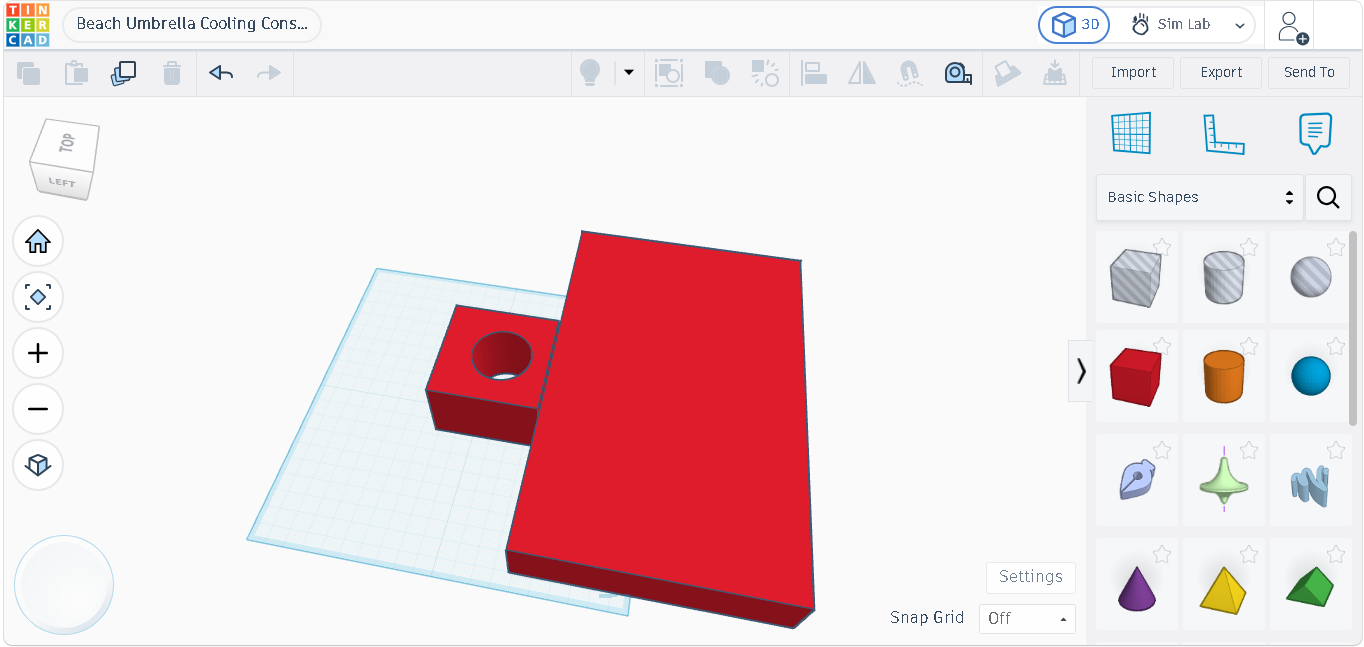Expand the workspace mode dropdown chevron
1364x647 pixels.
pos(1241,26)
